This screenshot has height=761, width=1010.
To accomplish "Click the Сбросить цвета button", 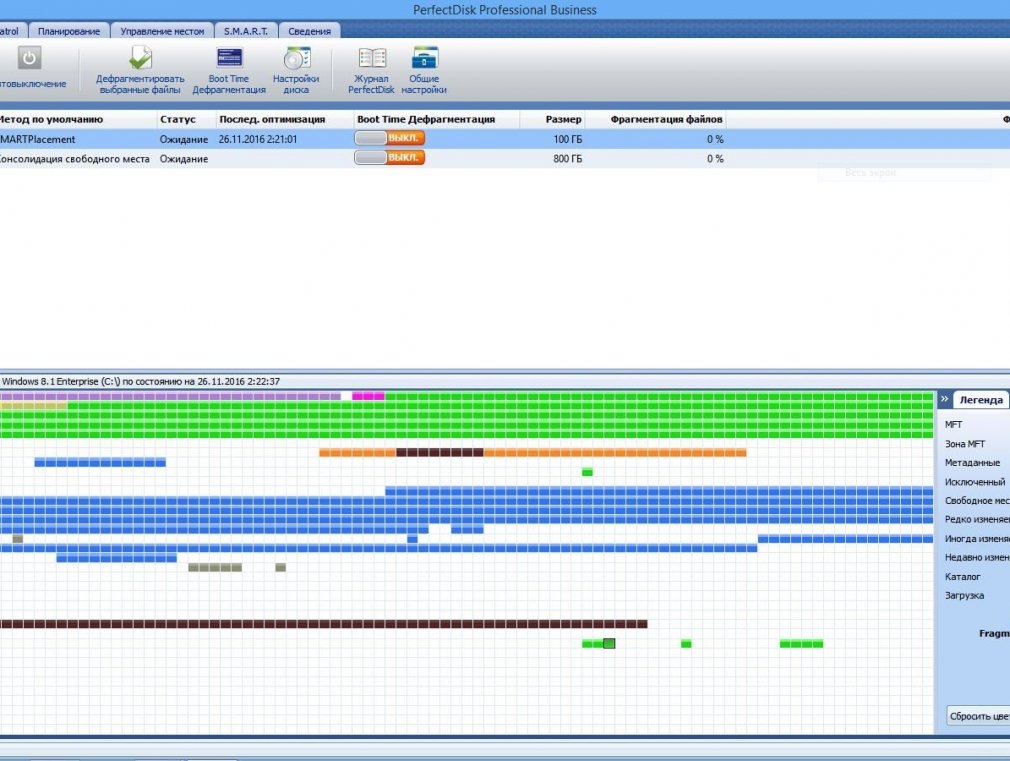I will click(x=978, y=716).
